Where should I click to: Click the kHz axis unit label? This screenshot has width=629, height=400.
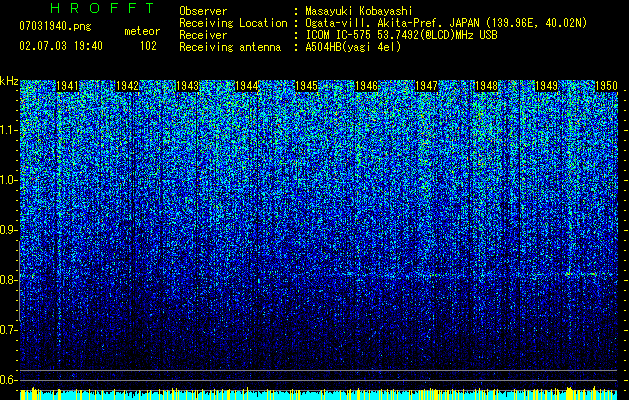(9, 81)
